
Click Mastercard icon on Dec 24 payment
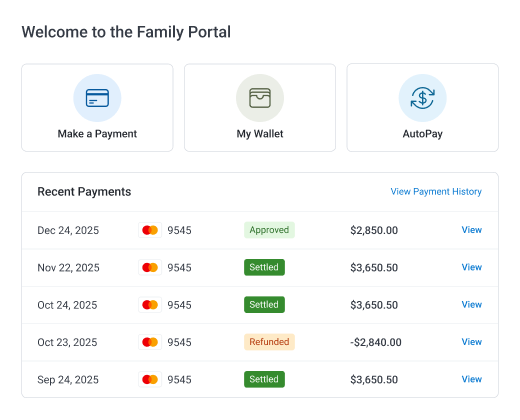tap(150, 230)
